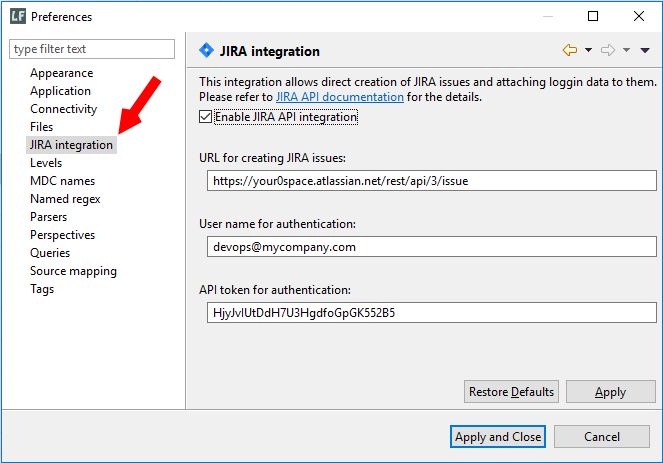The image size is (663, 463).
Task: Click the forward navigation arrow icon
Action: (x=608, y=50)
